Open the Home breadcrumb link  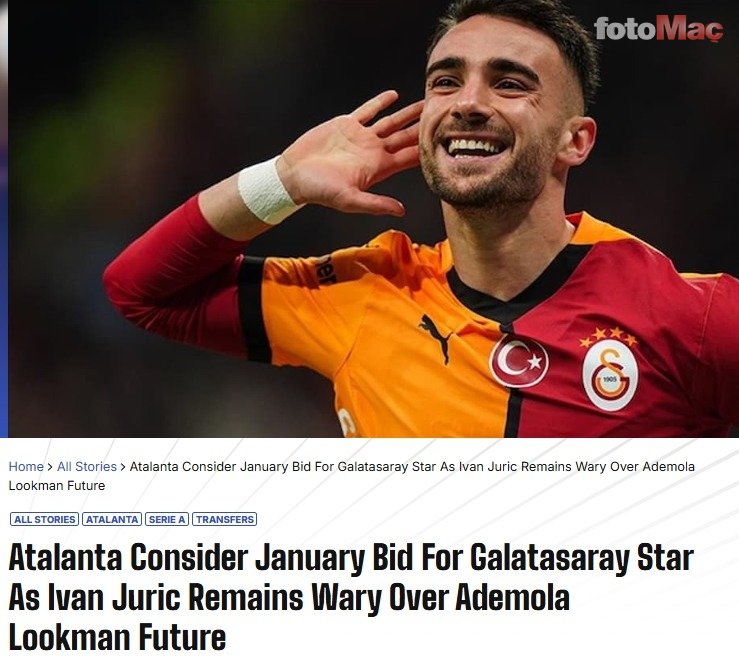click(26, 466)
